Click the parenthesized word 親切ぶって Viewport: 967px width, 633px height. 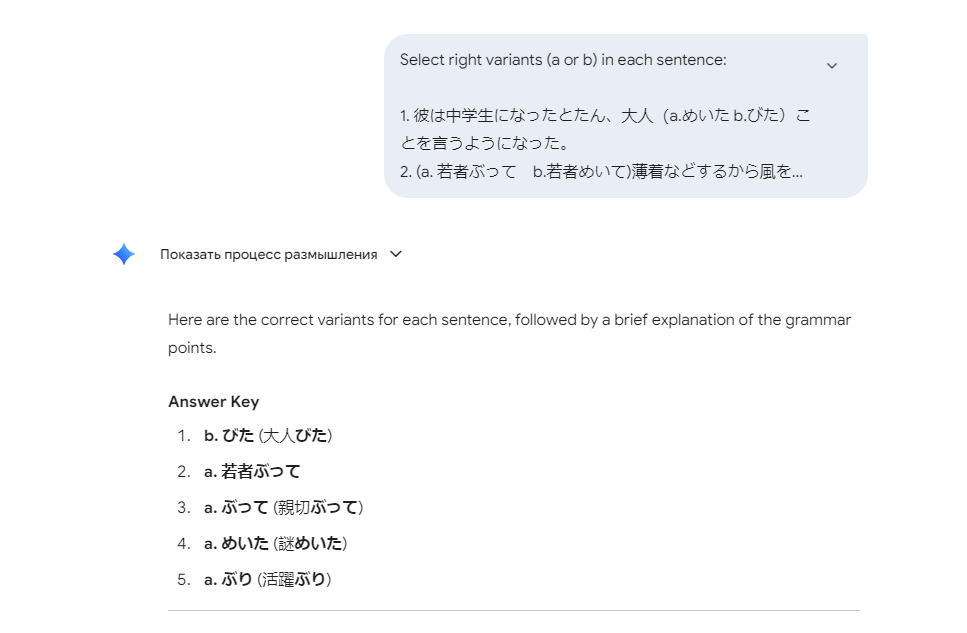tap(318, 508)
